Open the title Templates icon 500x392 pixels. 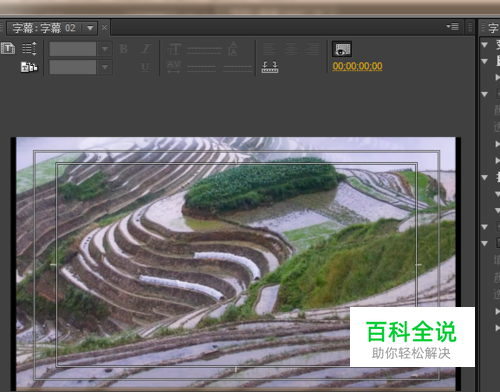point(29,67)
